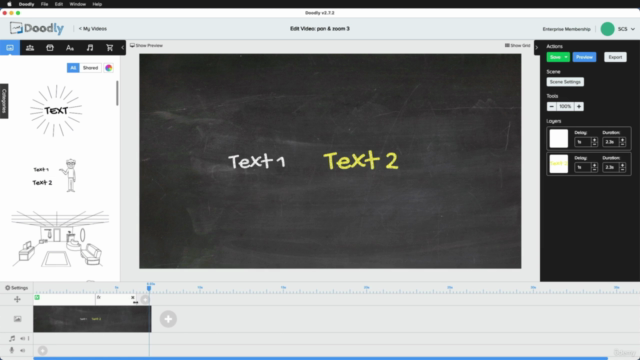Increase Text 2 layer Duration
The width and height of the screenshot is (640, 360).
tap(622, 165)
